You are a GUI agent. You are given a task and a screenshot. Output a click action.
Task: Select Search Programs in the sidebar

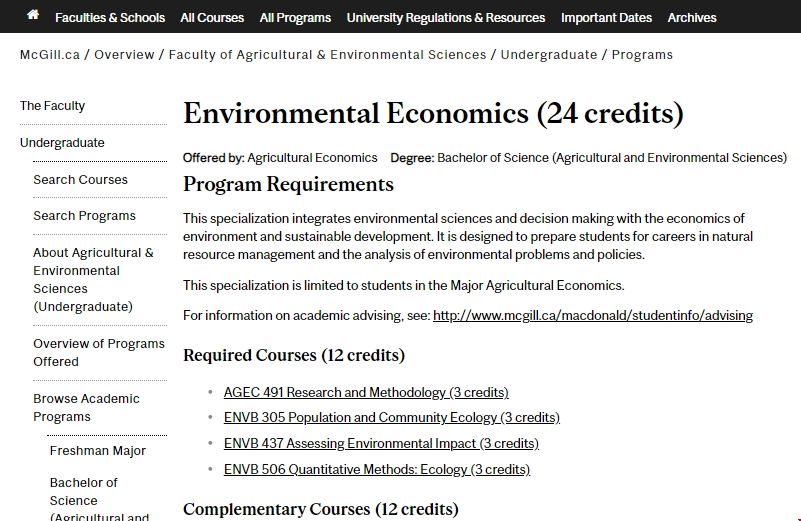[x=84, y=216]
